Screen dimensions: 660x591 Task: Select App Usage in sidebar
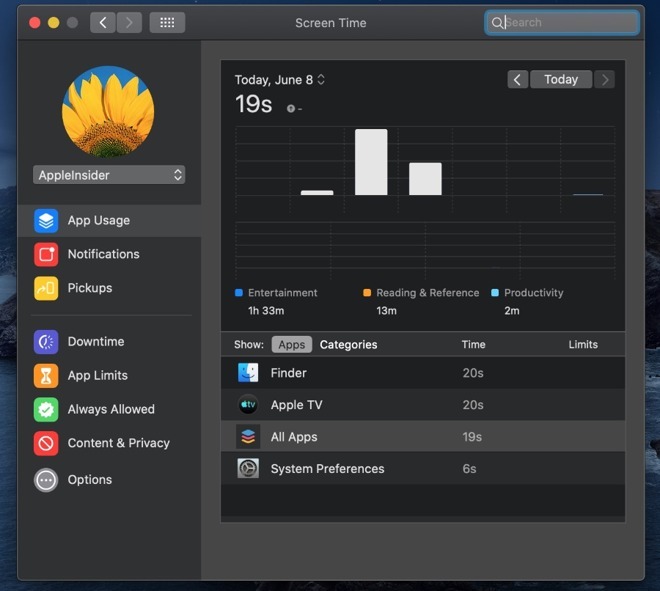(x=109, y=221)
